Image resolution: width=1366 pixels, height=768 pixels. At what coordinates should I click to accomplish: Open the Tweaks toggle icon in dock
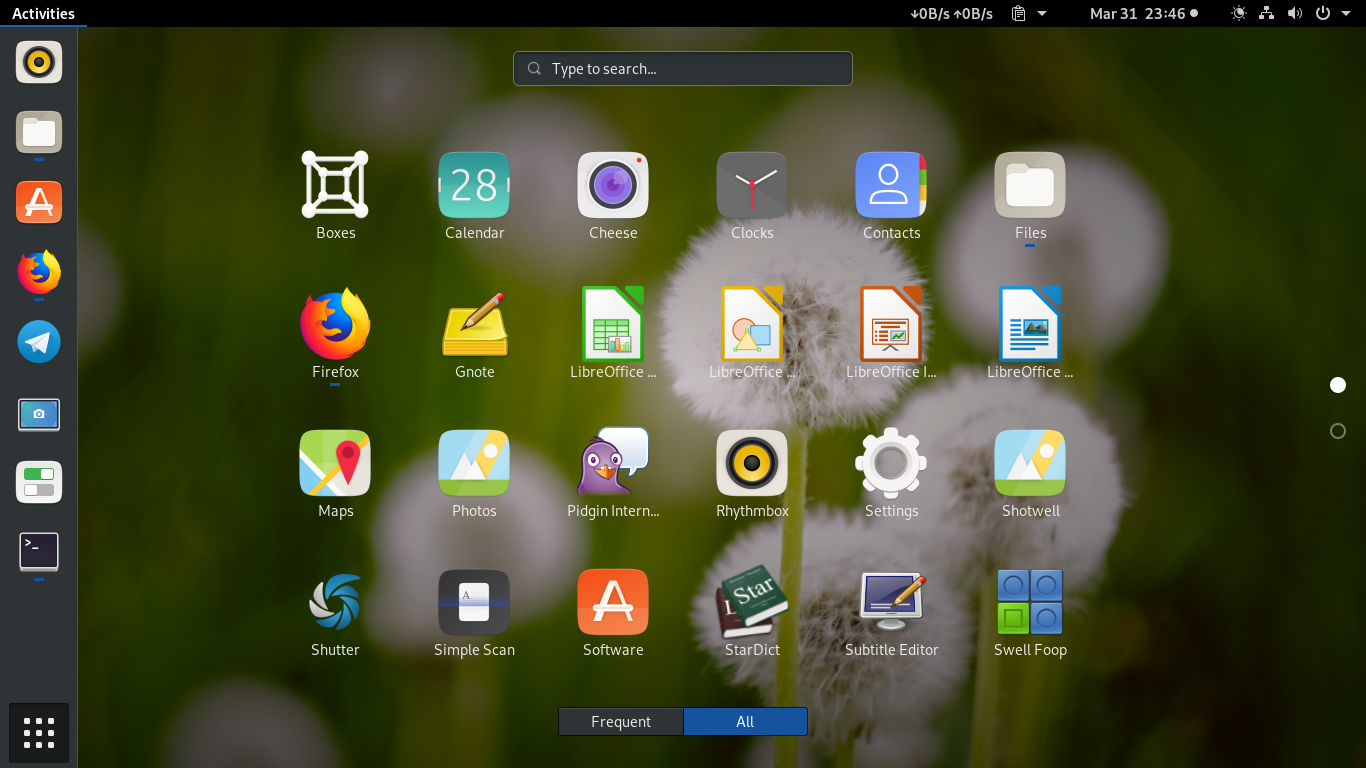point(39,482)
